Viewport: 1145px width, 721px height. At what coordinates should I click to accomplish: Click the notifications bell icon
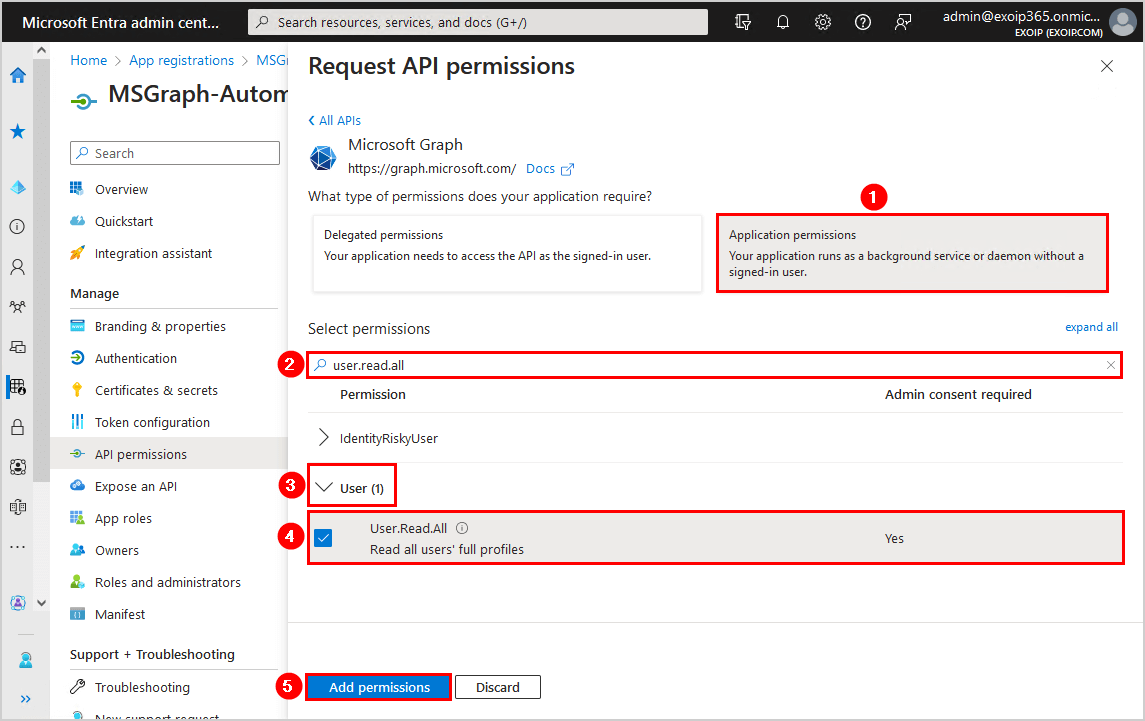[783, 22]
